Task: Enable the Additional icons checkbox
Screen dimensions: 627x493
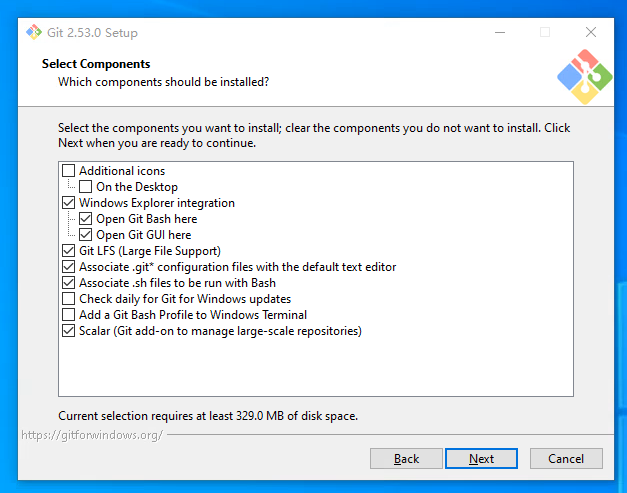Action: pos(69,171)
